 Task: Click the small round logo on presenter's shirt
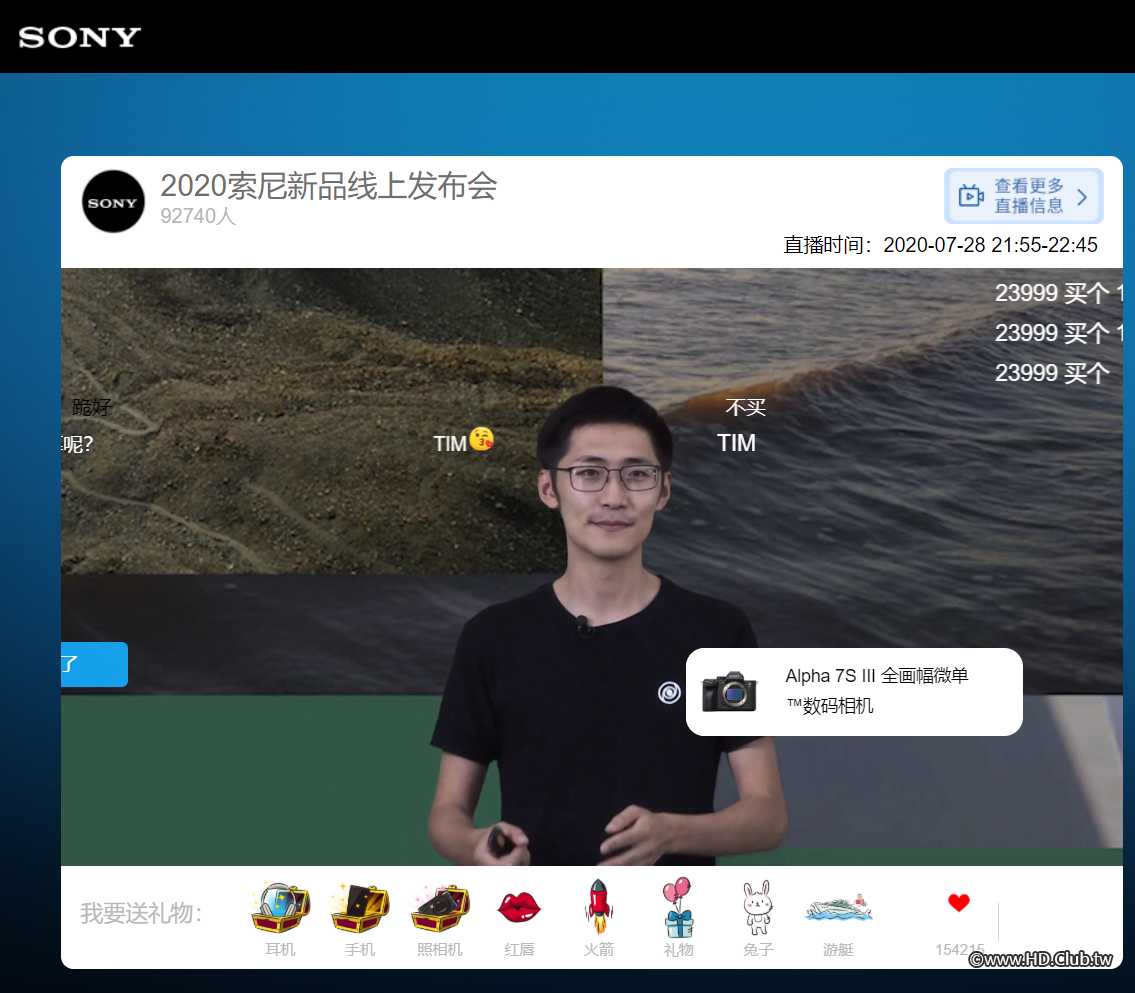pos(669,693)
